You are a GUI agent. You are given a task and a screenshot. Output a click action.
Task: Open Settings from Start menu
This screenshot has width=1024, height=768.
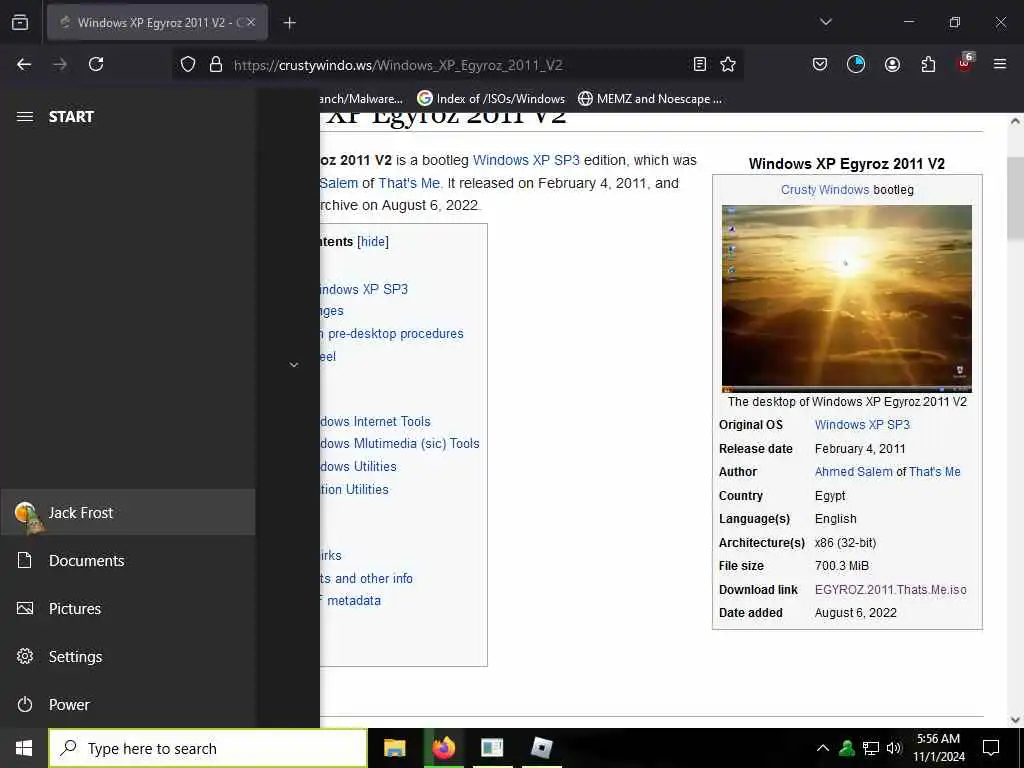tap(128, 656)
